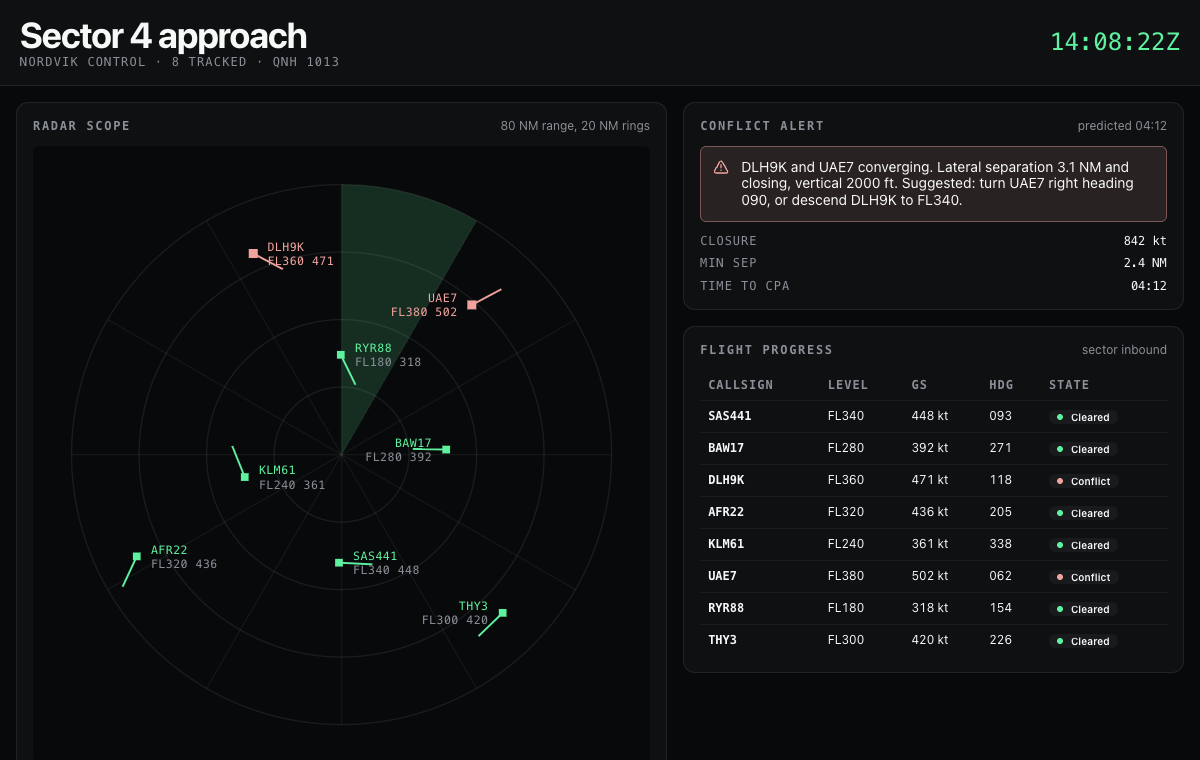Select the BAW17 aircraft blip on radar
This screenshot has height=760, width=1200.
[446, 450]
